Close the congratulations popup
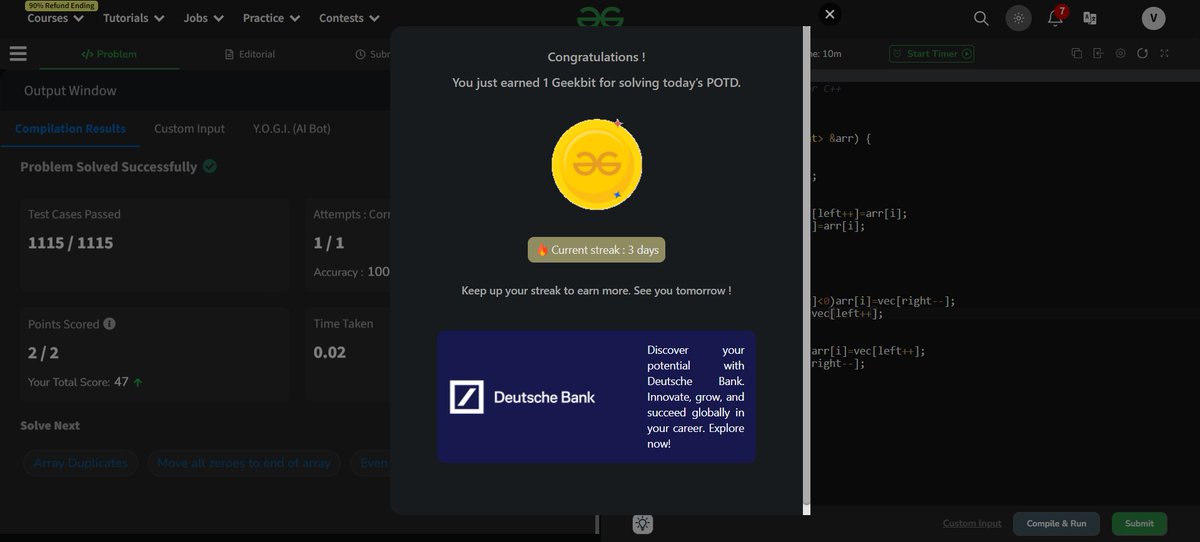 coord(829,14)
